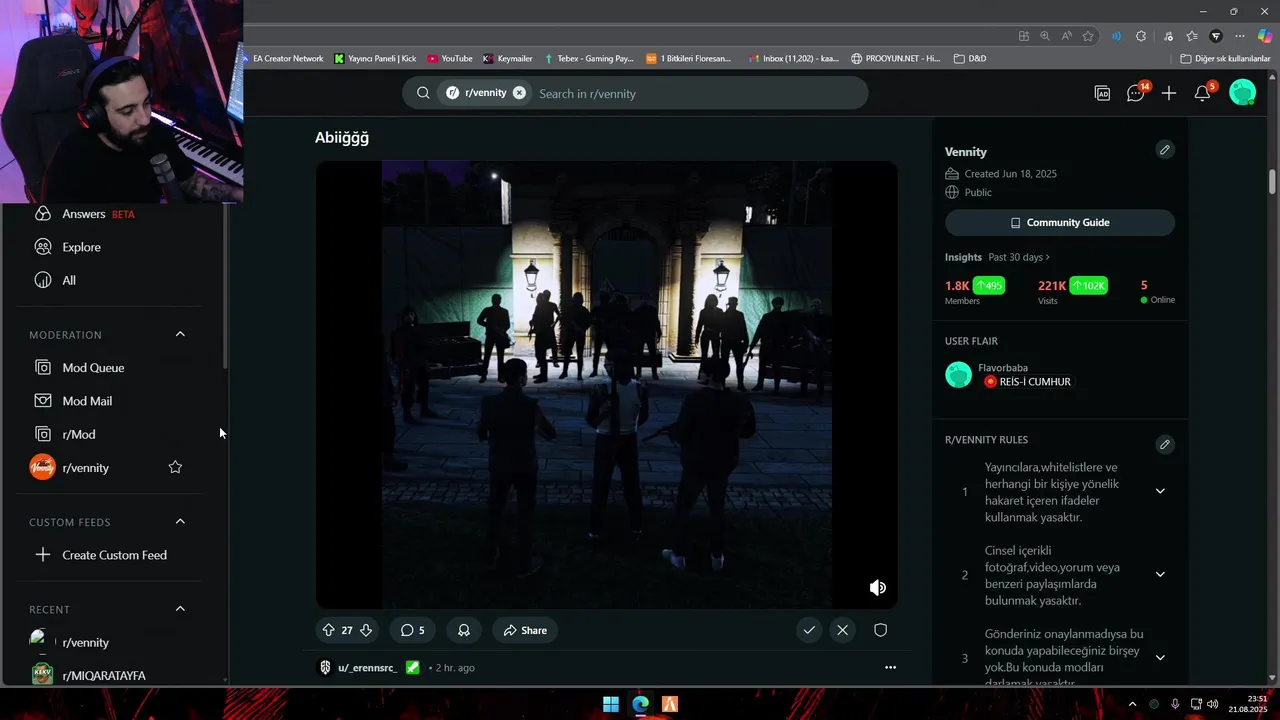The image size is (1280, 720).
Task: Expand rule 3 about gönderi onayı
Action: coord(1160,657)
